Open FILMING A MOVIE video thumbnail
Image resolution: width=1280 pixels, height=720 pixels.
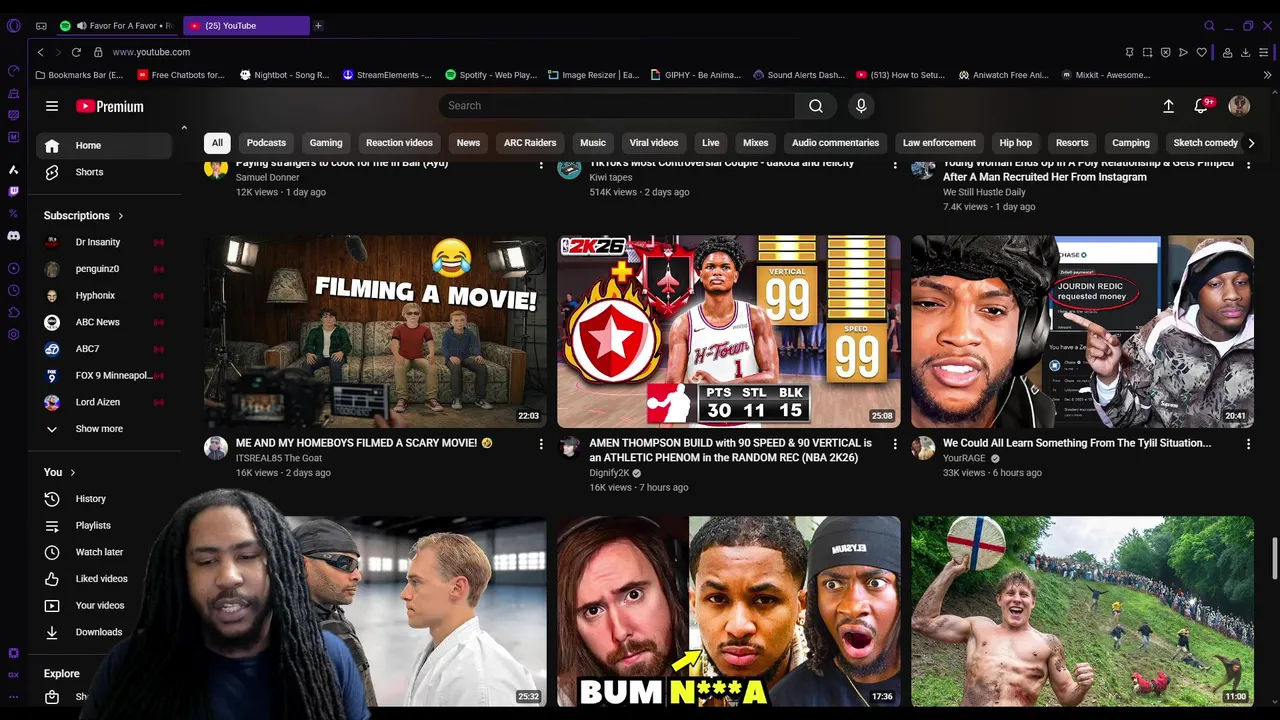point(376,332)
